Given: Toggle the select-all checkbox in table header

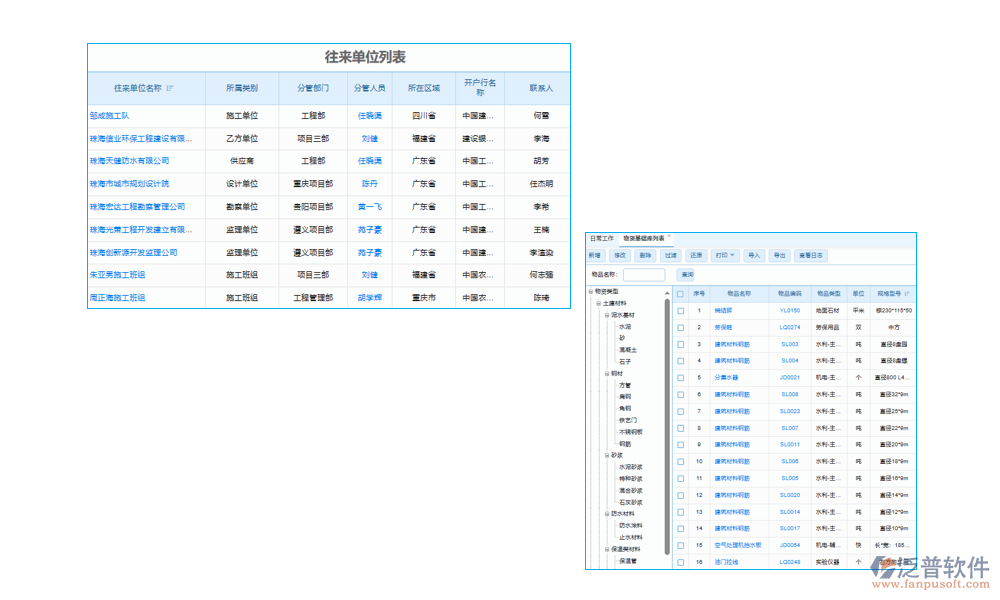Looking at the screenshot, I should [680, 294].
